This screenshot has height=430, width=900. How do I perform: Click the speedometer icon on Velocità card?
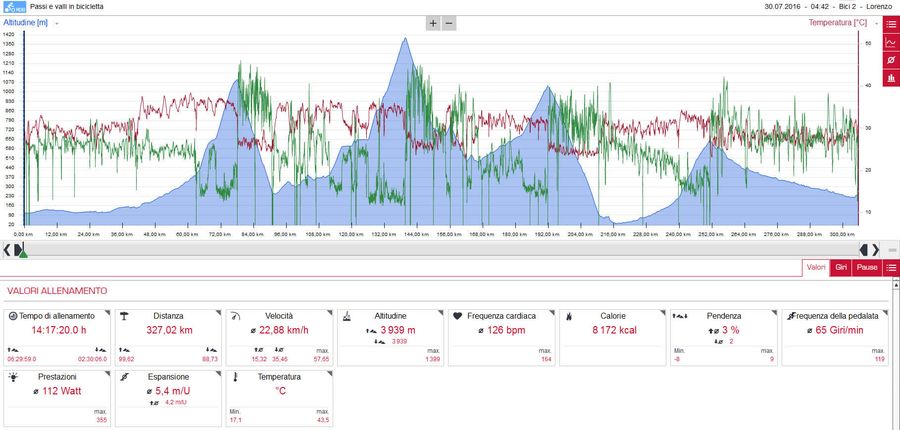pyautogui.click(x=235, y=316)
